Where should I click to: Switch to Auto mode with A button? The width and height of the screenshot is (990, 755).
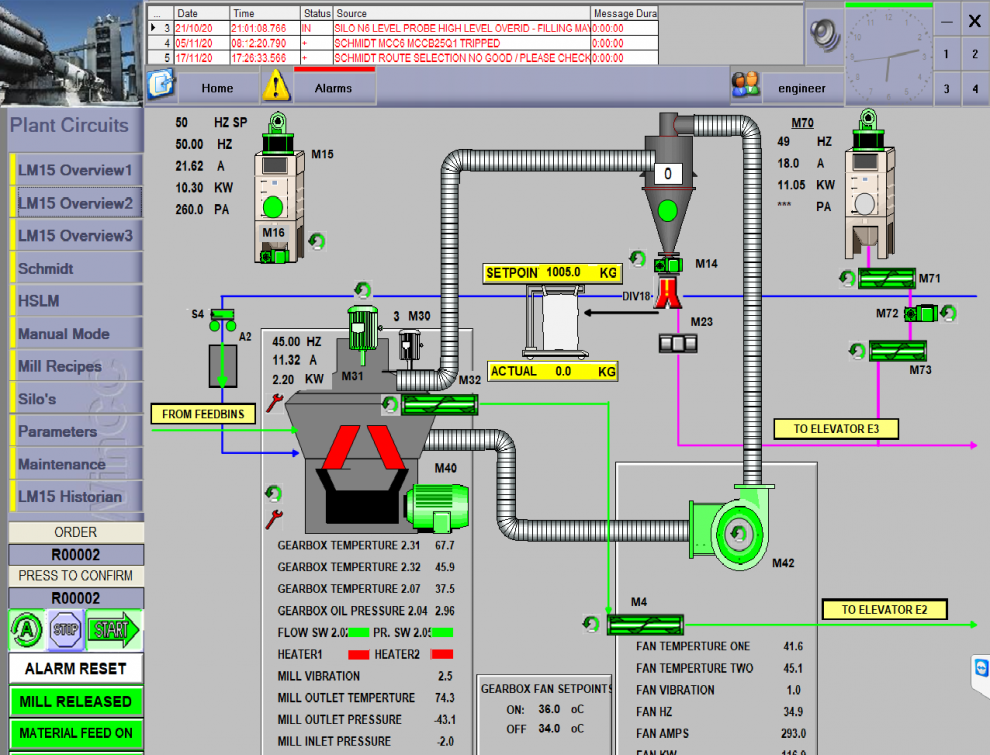click(x=25, y=630)
